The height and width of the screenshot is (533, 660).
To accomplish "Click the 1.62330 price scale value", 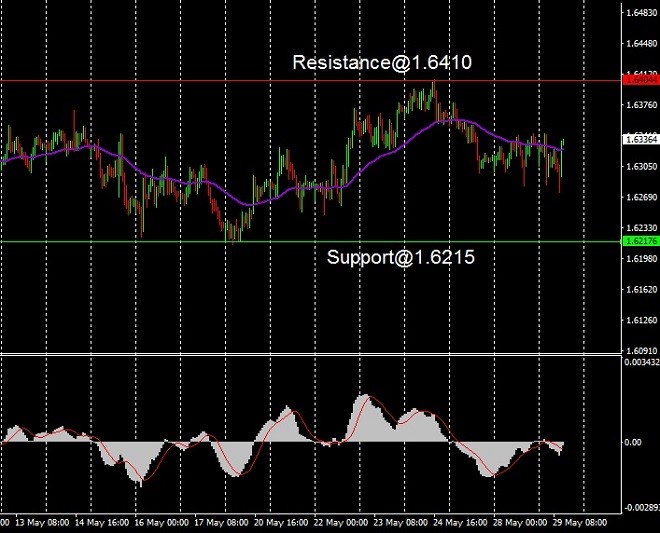I will tap(642, 228).
